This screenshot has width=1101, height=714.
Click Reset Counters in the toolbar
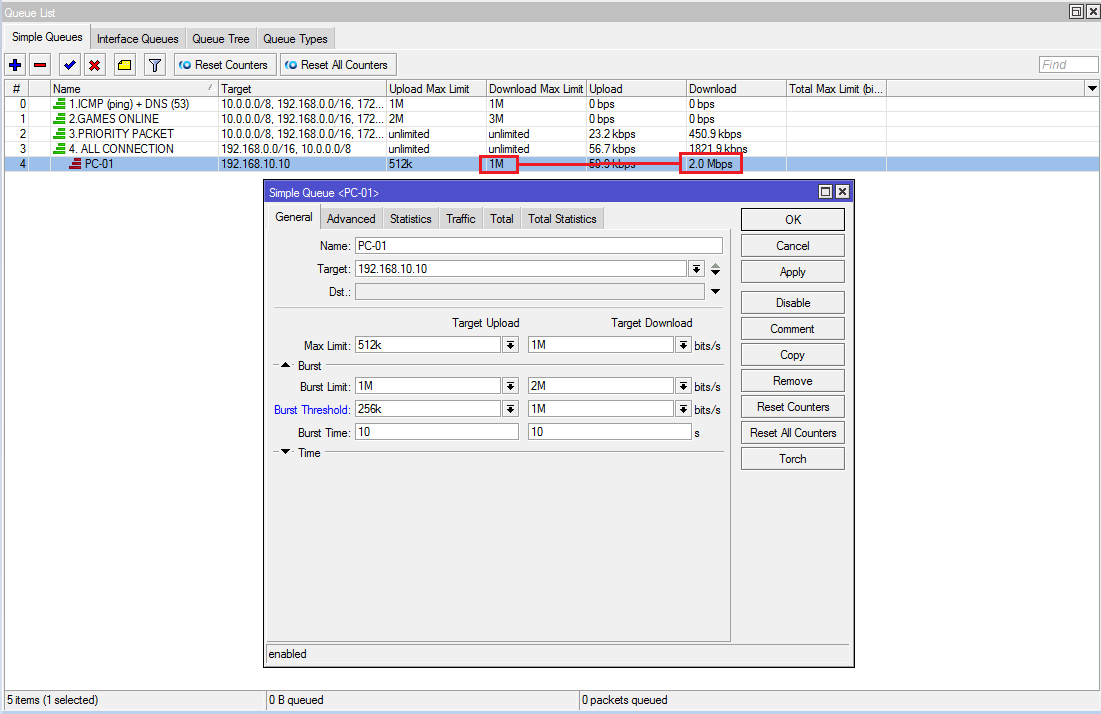pyautogui.click(x=224, y=64)
